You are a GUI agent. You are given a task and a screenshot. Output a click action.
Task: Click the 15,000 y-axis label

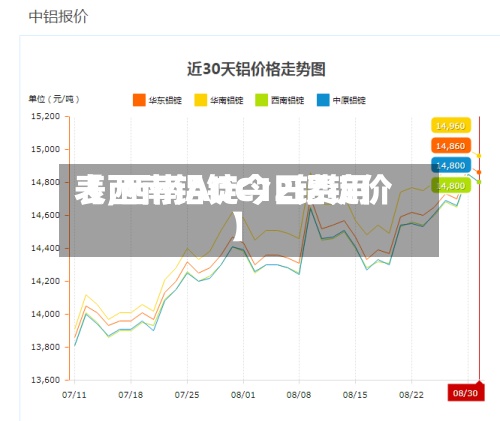pos(46,149)
